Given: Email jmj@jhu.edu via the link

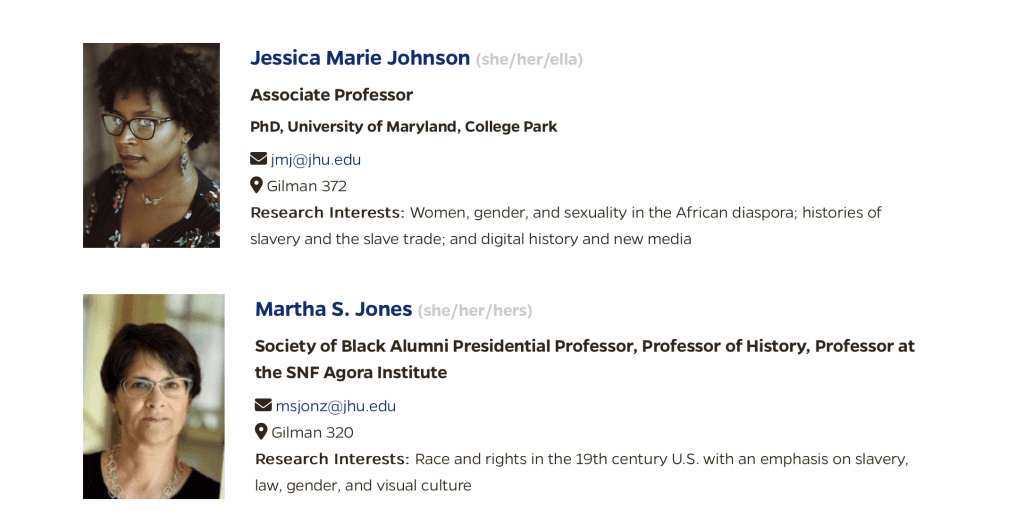Looking at the screenshot, I should 315,159.
